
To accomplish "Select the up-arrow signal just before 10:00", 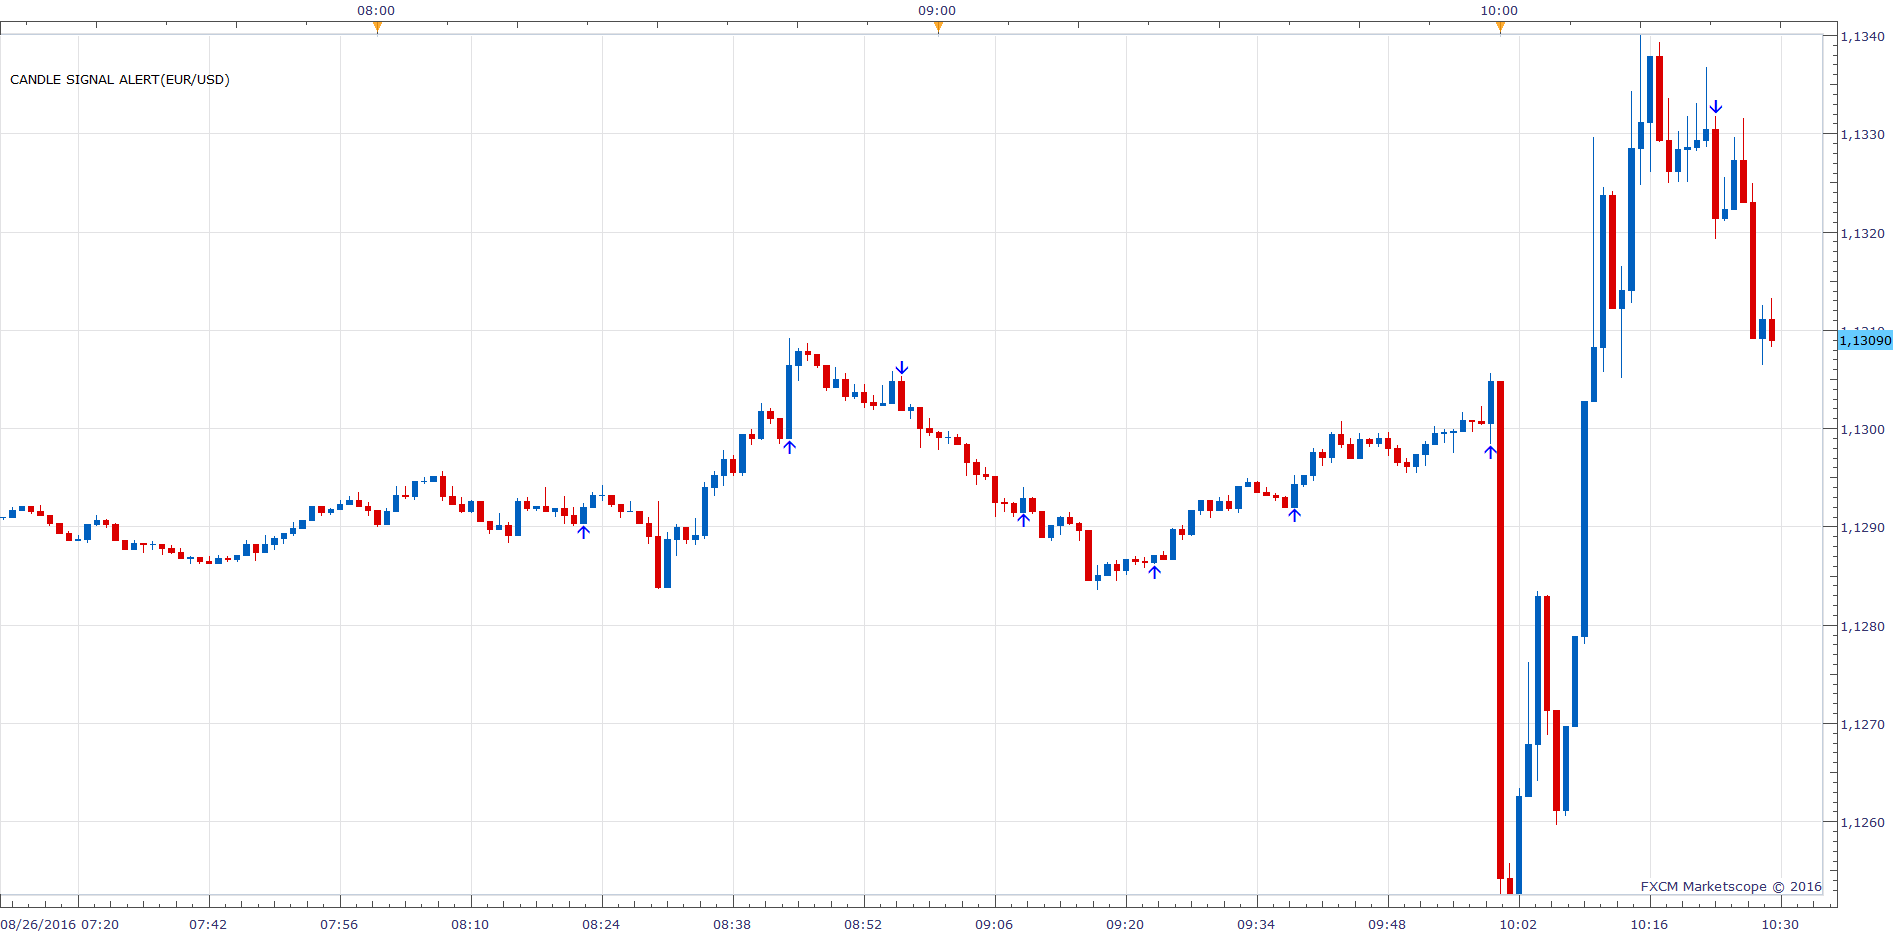I will click(1490, 452).
